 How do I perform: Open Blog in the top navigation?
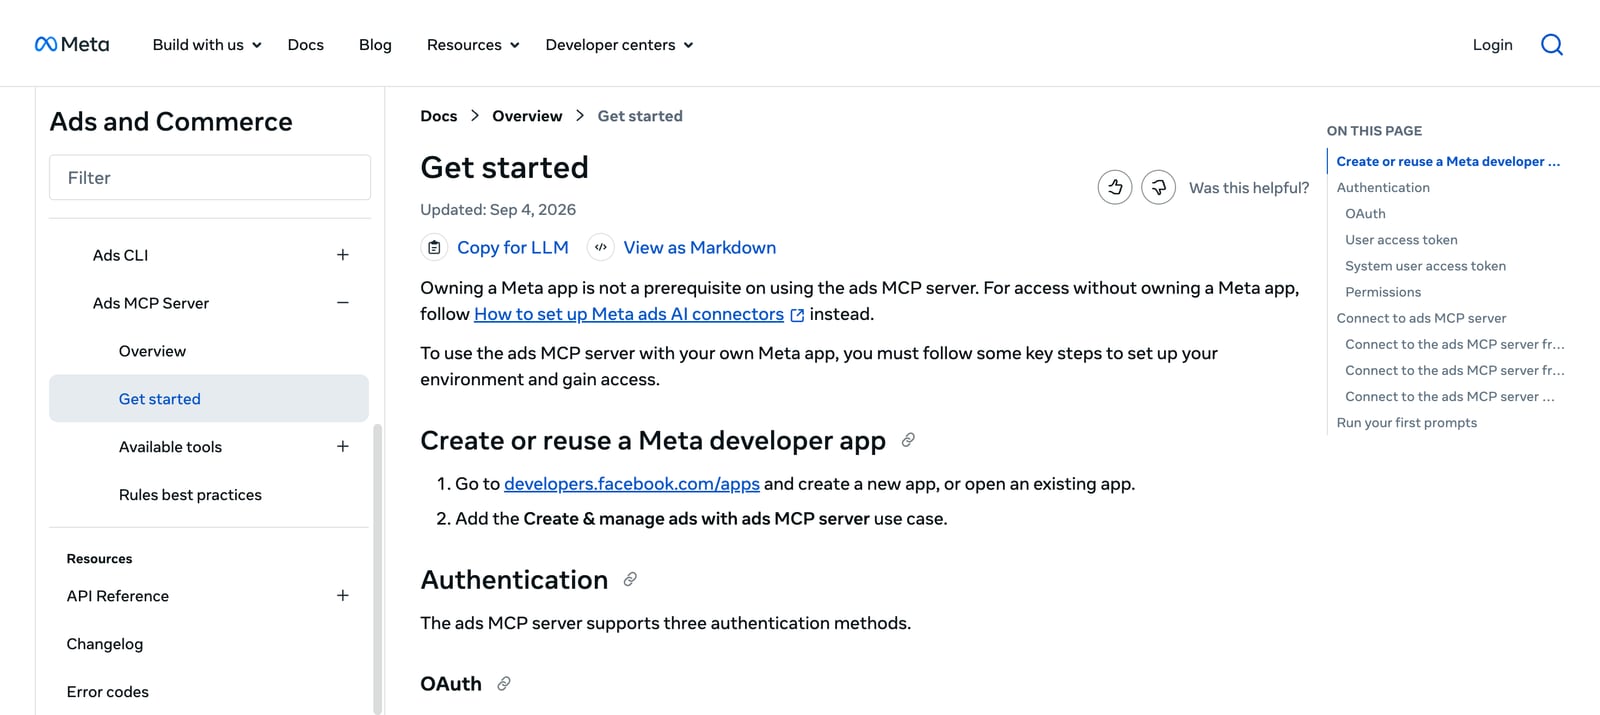click(375, 44)
